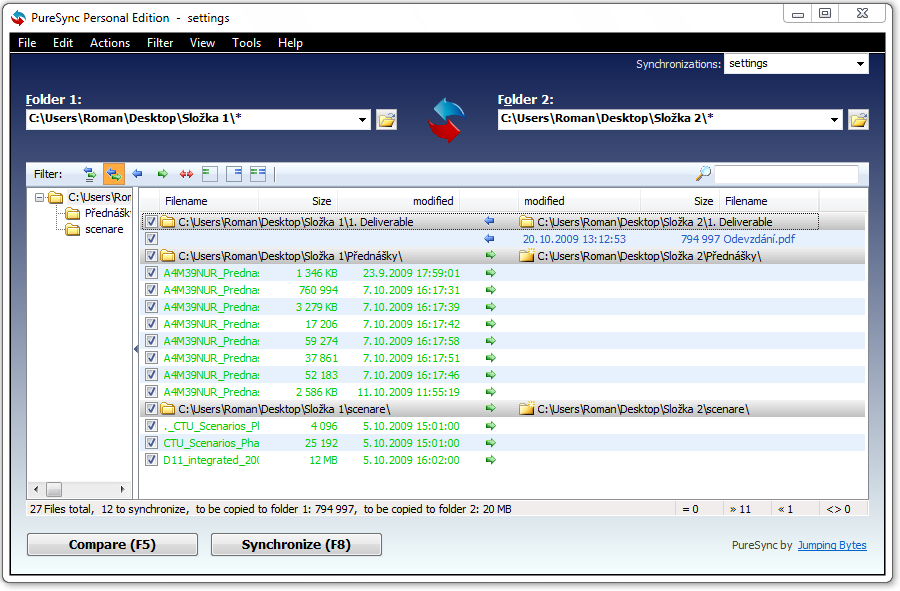Open the Jumping Bytes link

832,545
